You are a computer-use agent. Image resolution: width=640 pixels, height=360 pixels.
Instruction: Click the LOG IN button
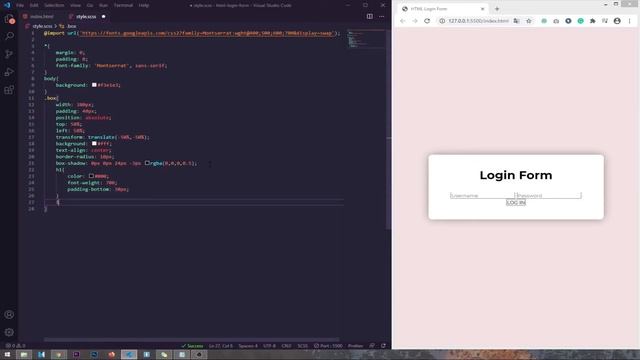(x=516, y=202)
